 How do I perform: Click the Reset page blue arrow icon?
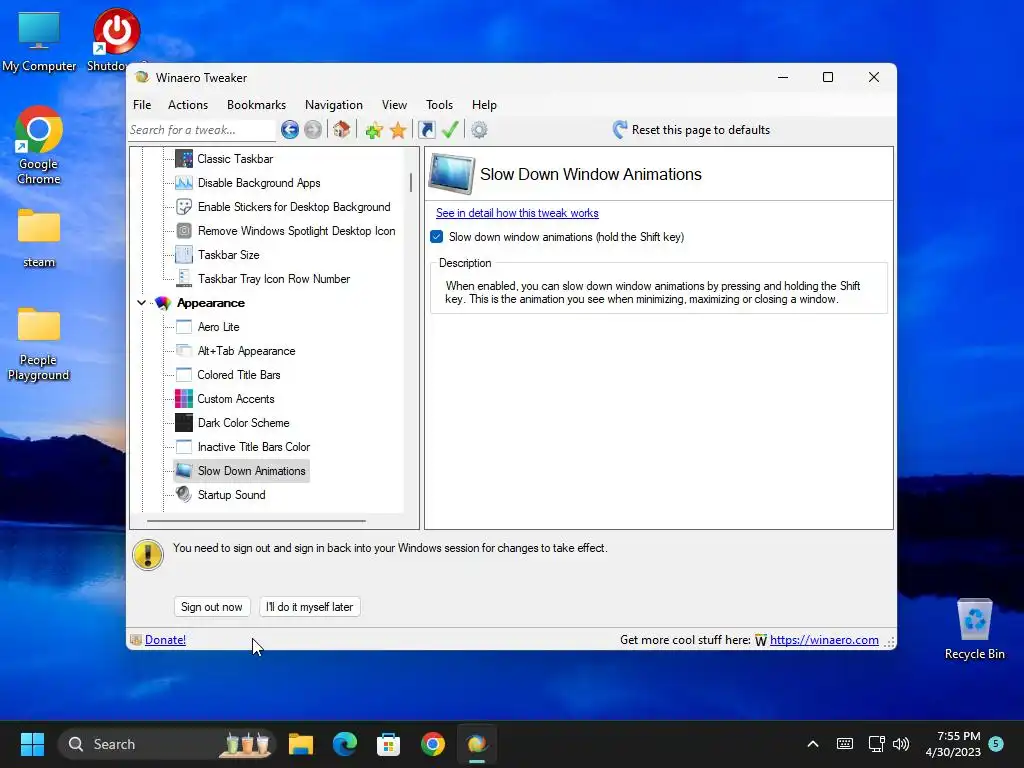tap(620, 129)
